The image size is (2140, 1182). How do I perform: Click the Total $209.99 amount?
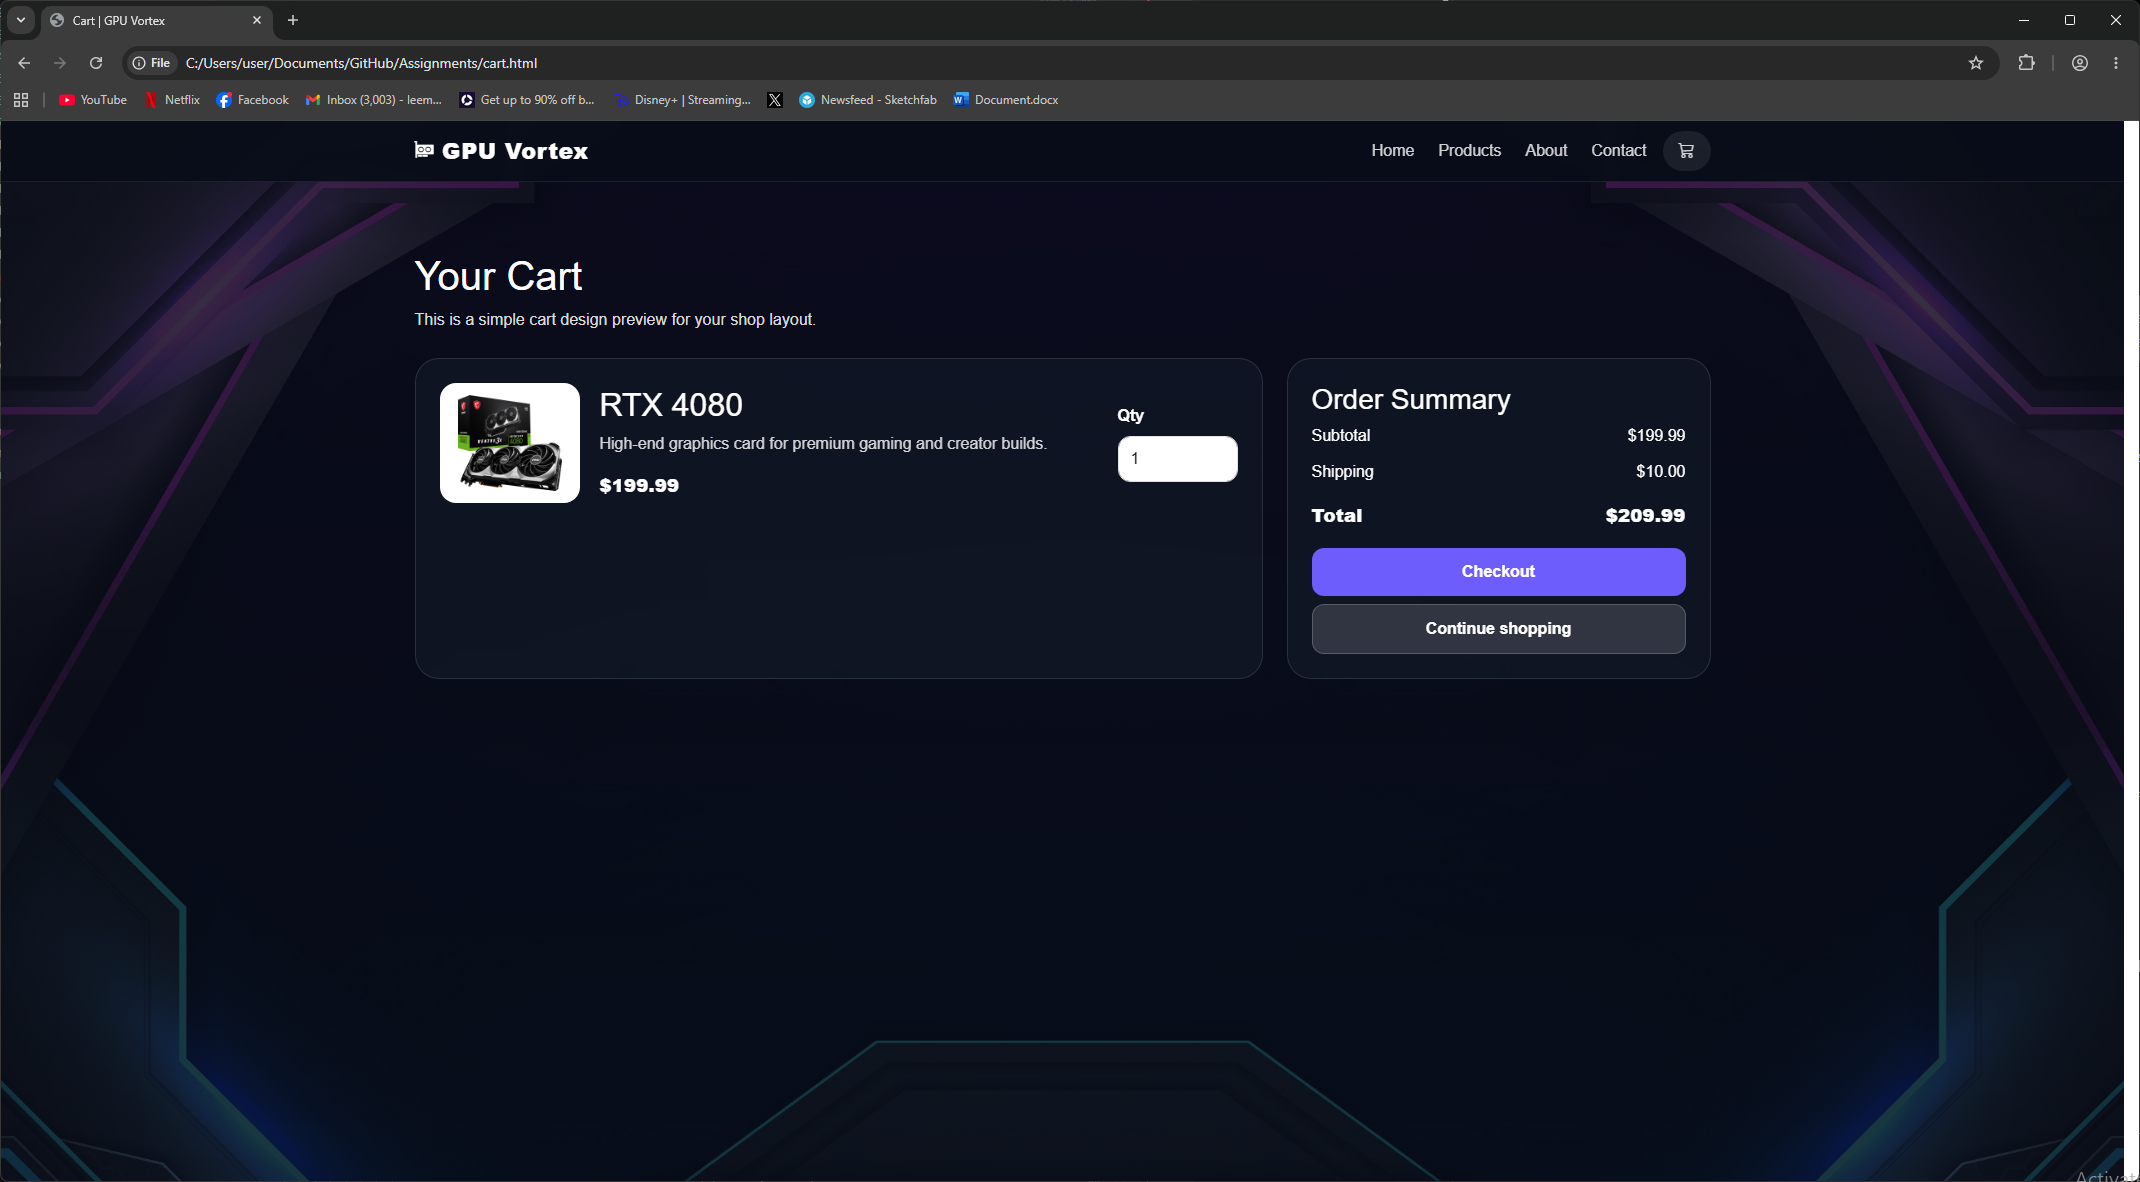1645,516
